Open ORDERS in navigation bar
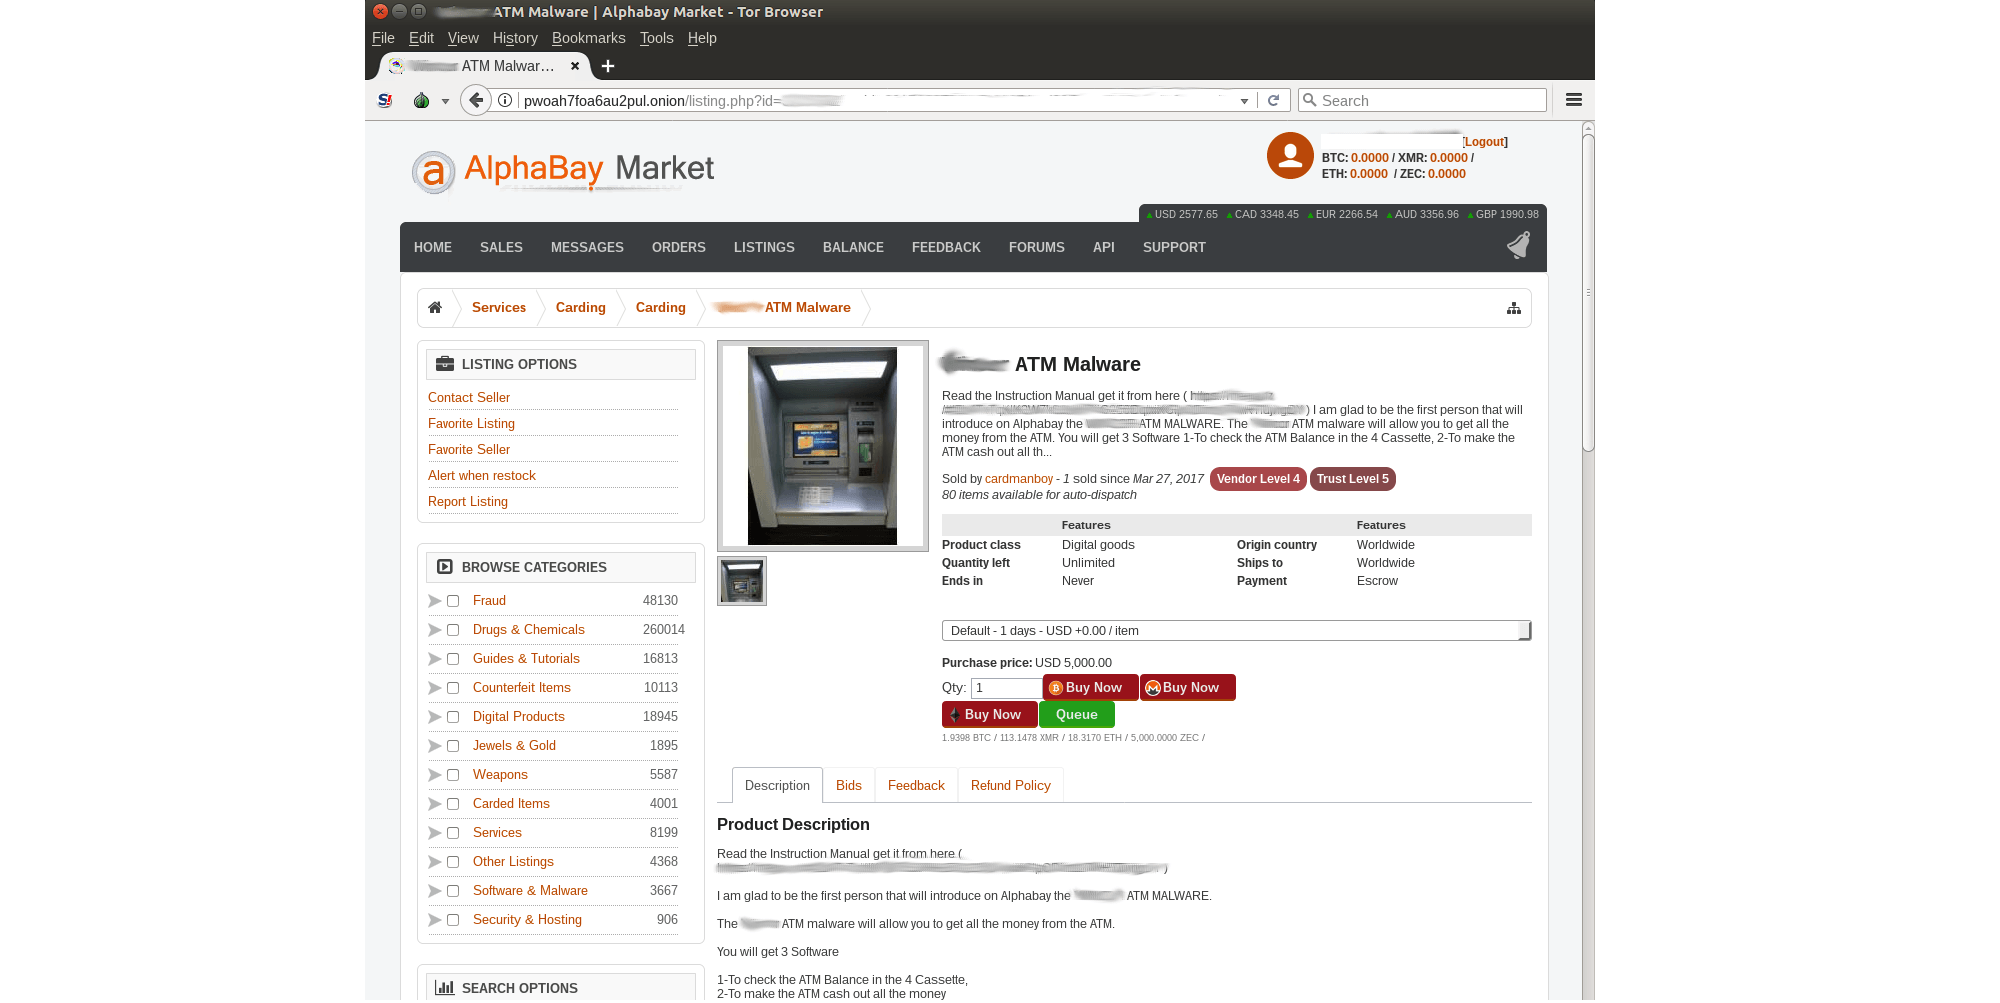Image resolution: width=2000 pixels, height=1003 pixels. pos(679,247)
